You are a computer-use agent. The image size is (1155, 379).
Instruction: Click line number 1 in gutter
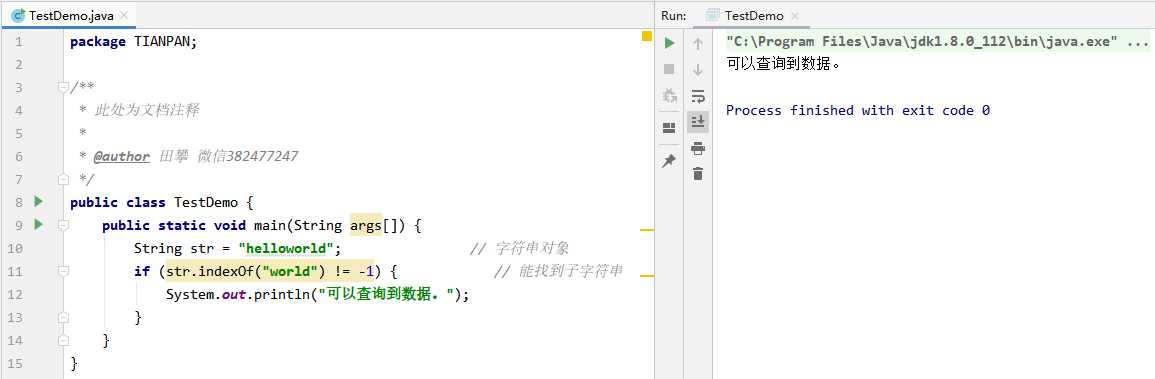pos(18,41)
